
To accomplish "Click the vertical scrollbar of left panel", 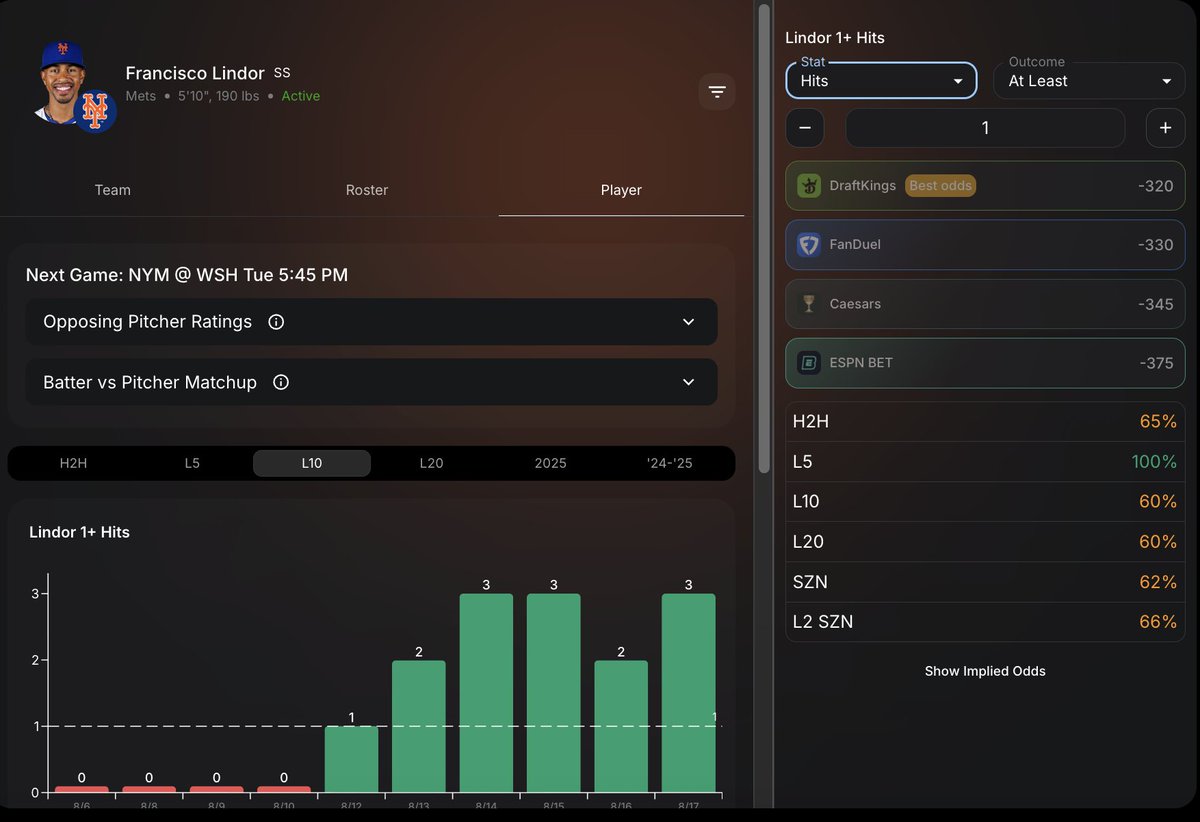I will pyautogui.click(x=765, y=240).
